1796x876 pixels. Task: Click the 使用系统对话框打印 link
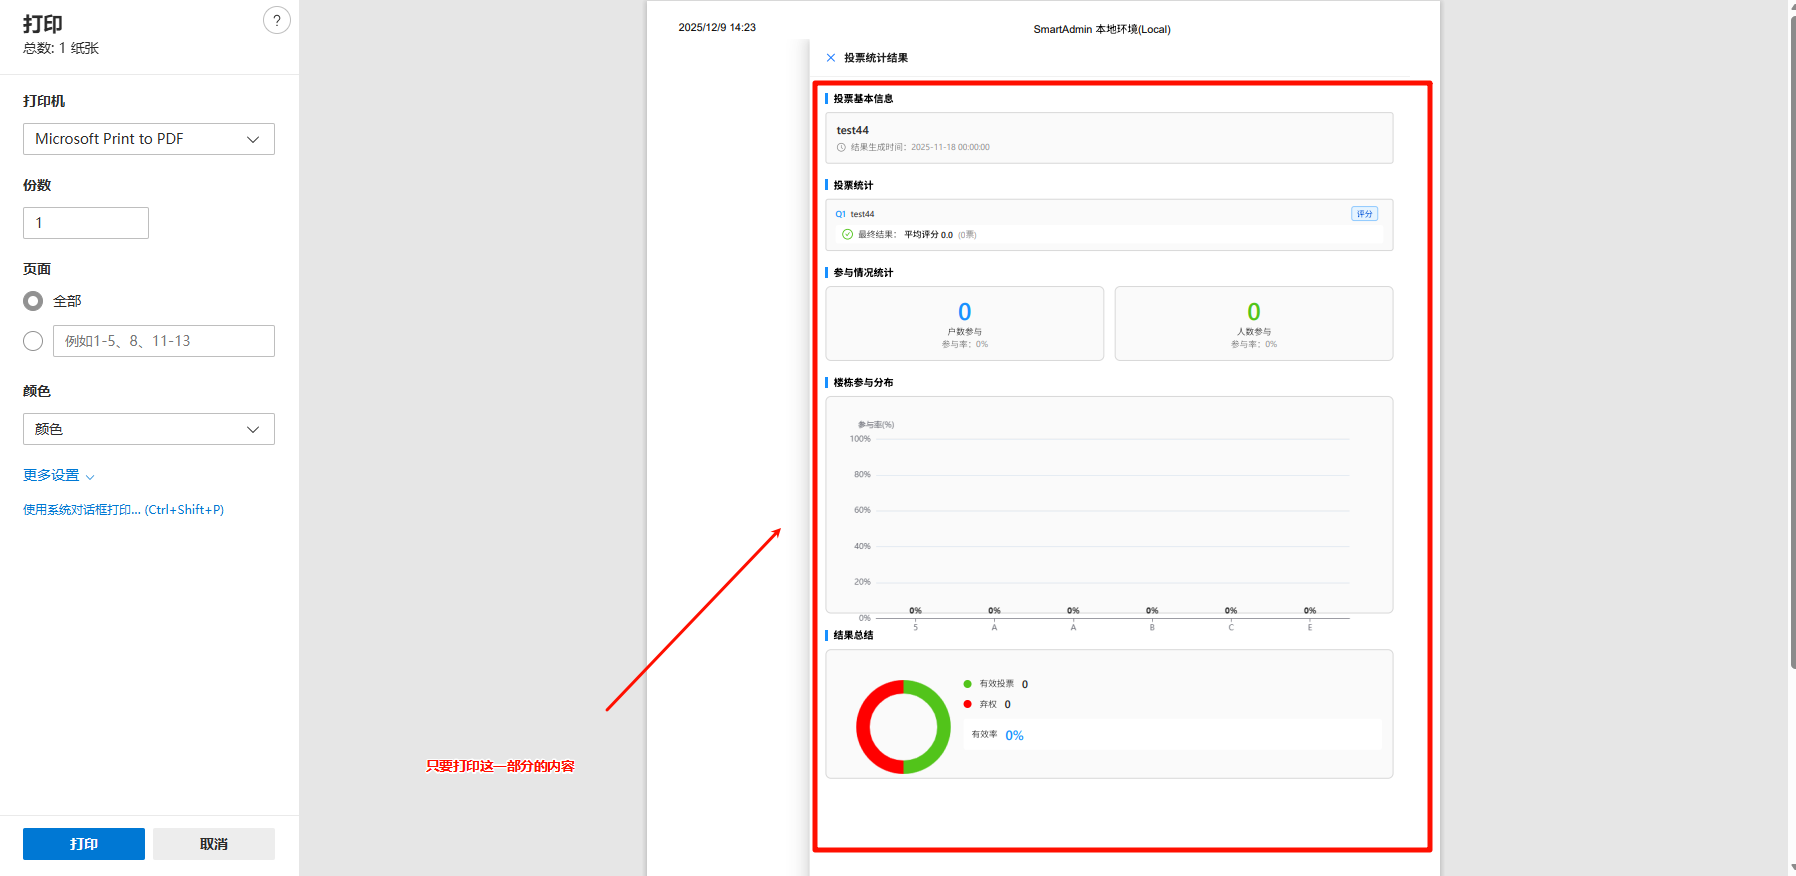coord(123,510)
